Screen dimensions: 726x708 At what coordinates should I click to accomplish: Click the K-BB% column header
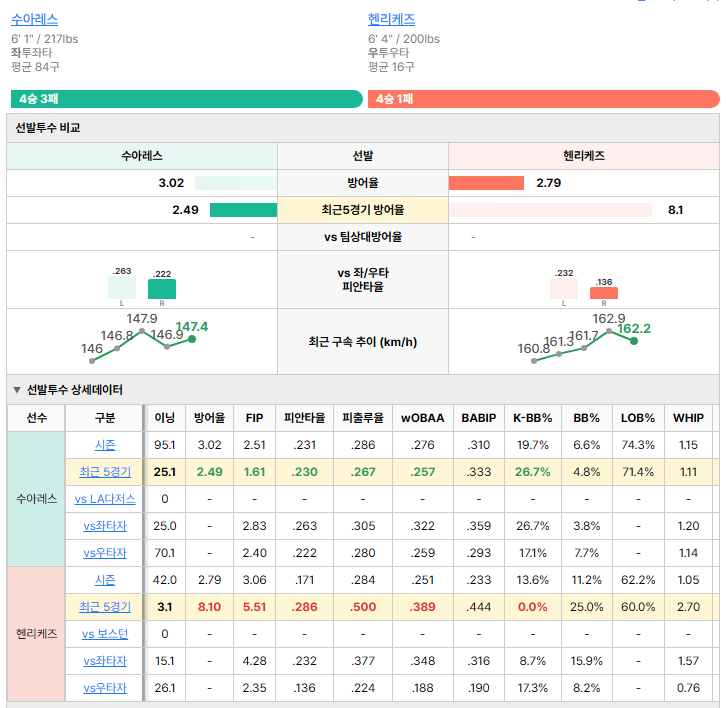pyautogui.click(x=532, y=418)
